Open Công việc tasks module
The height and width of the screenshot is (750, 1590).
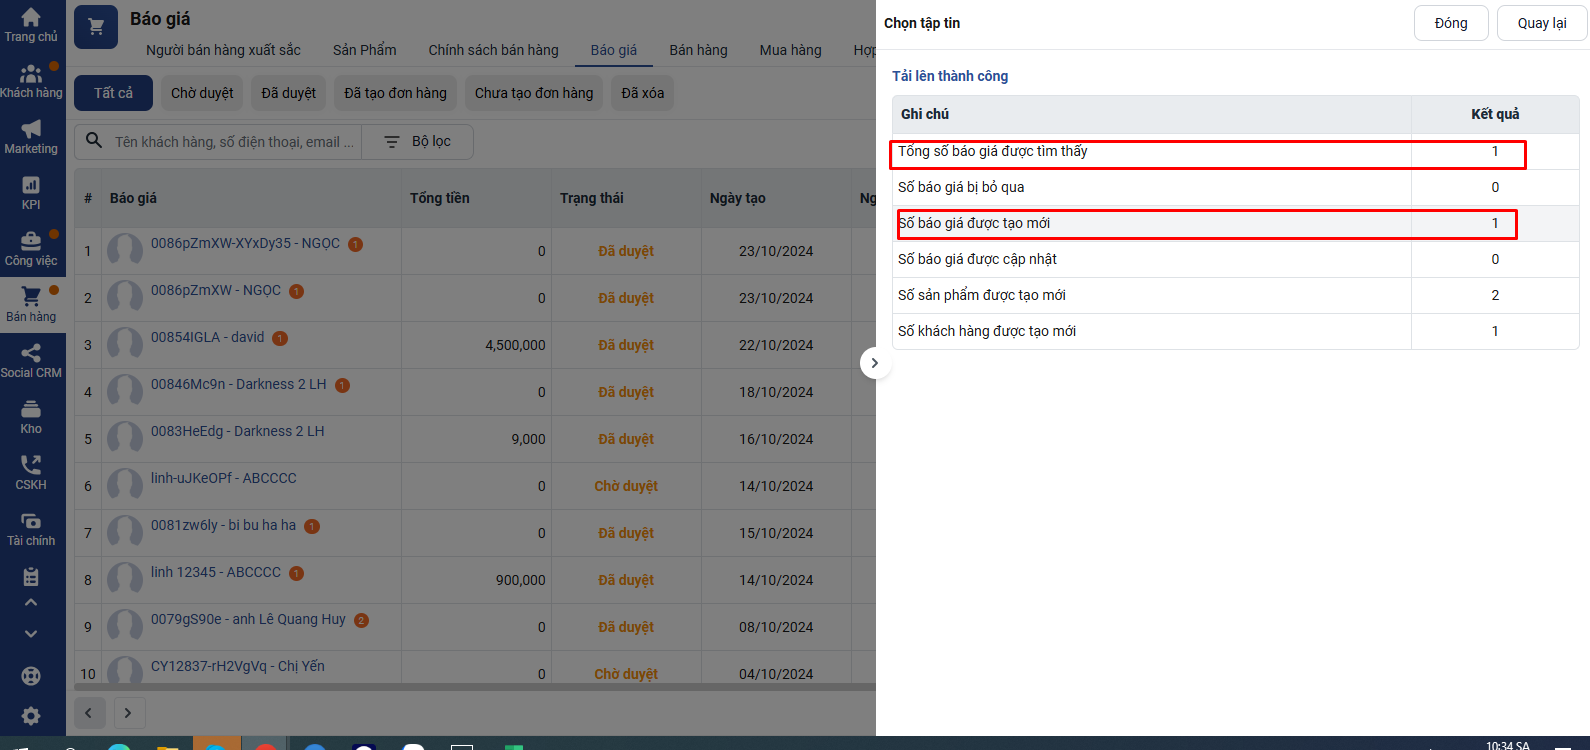[31, 248]
